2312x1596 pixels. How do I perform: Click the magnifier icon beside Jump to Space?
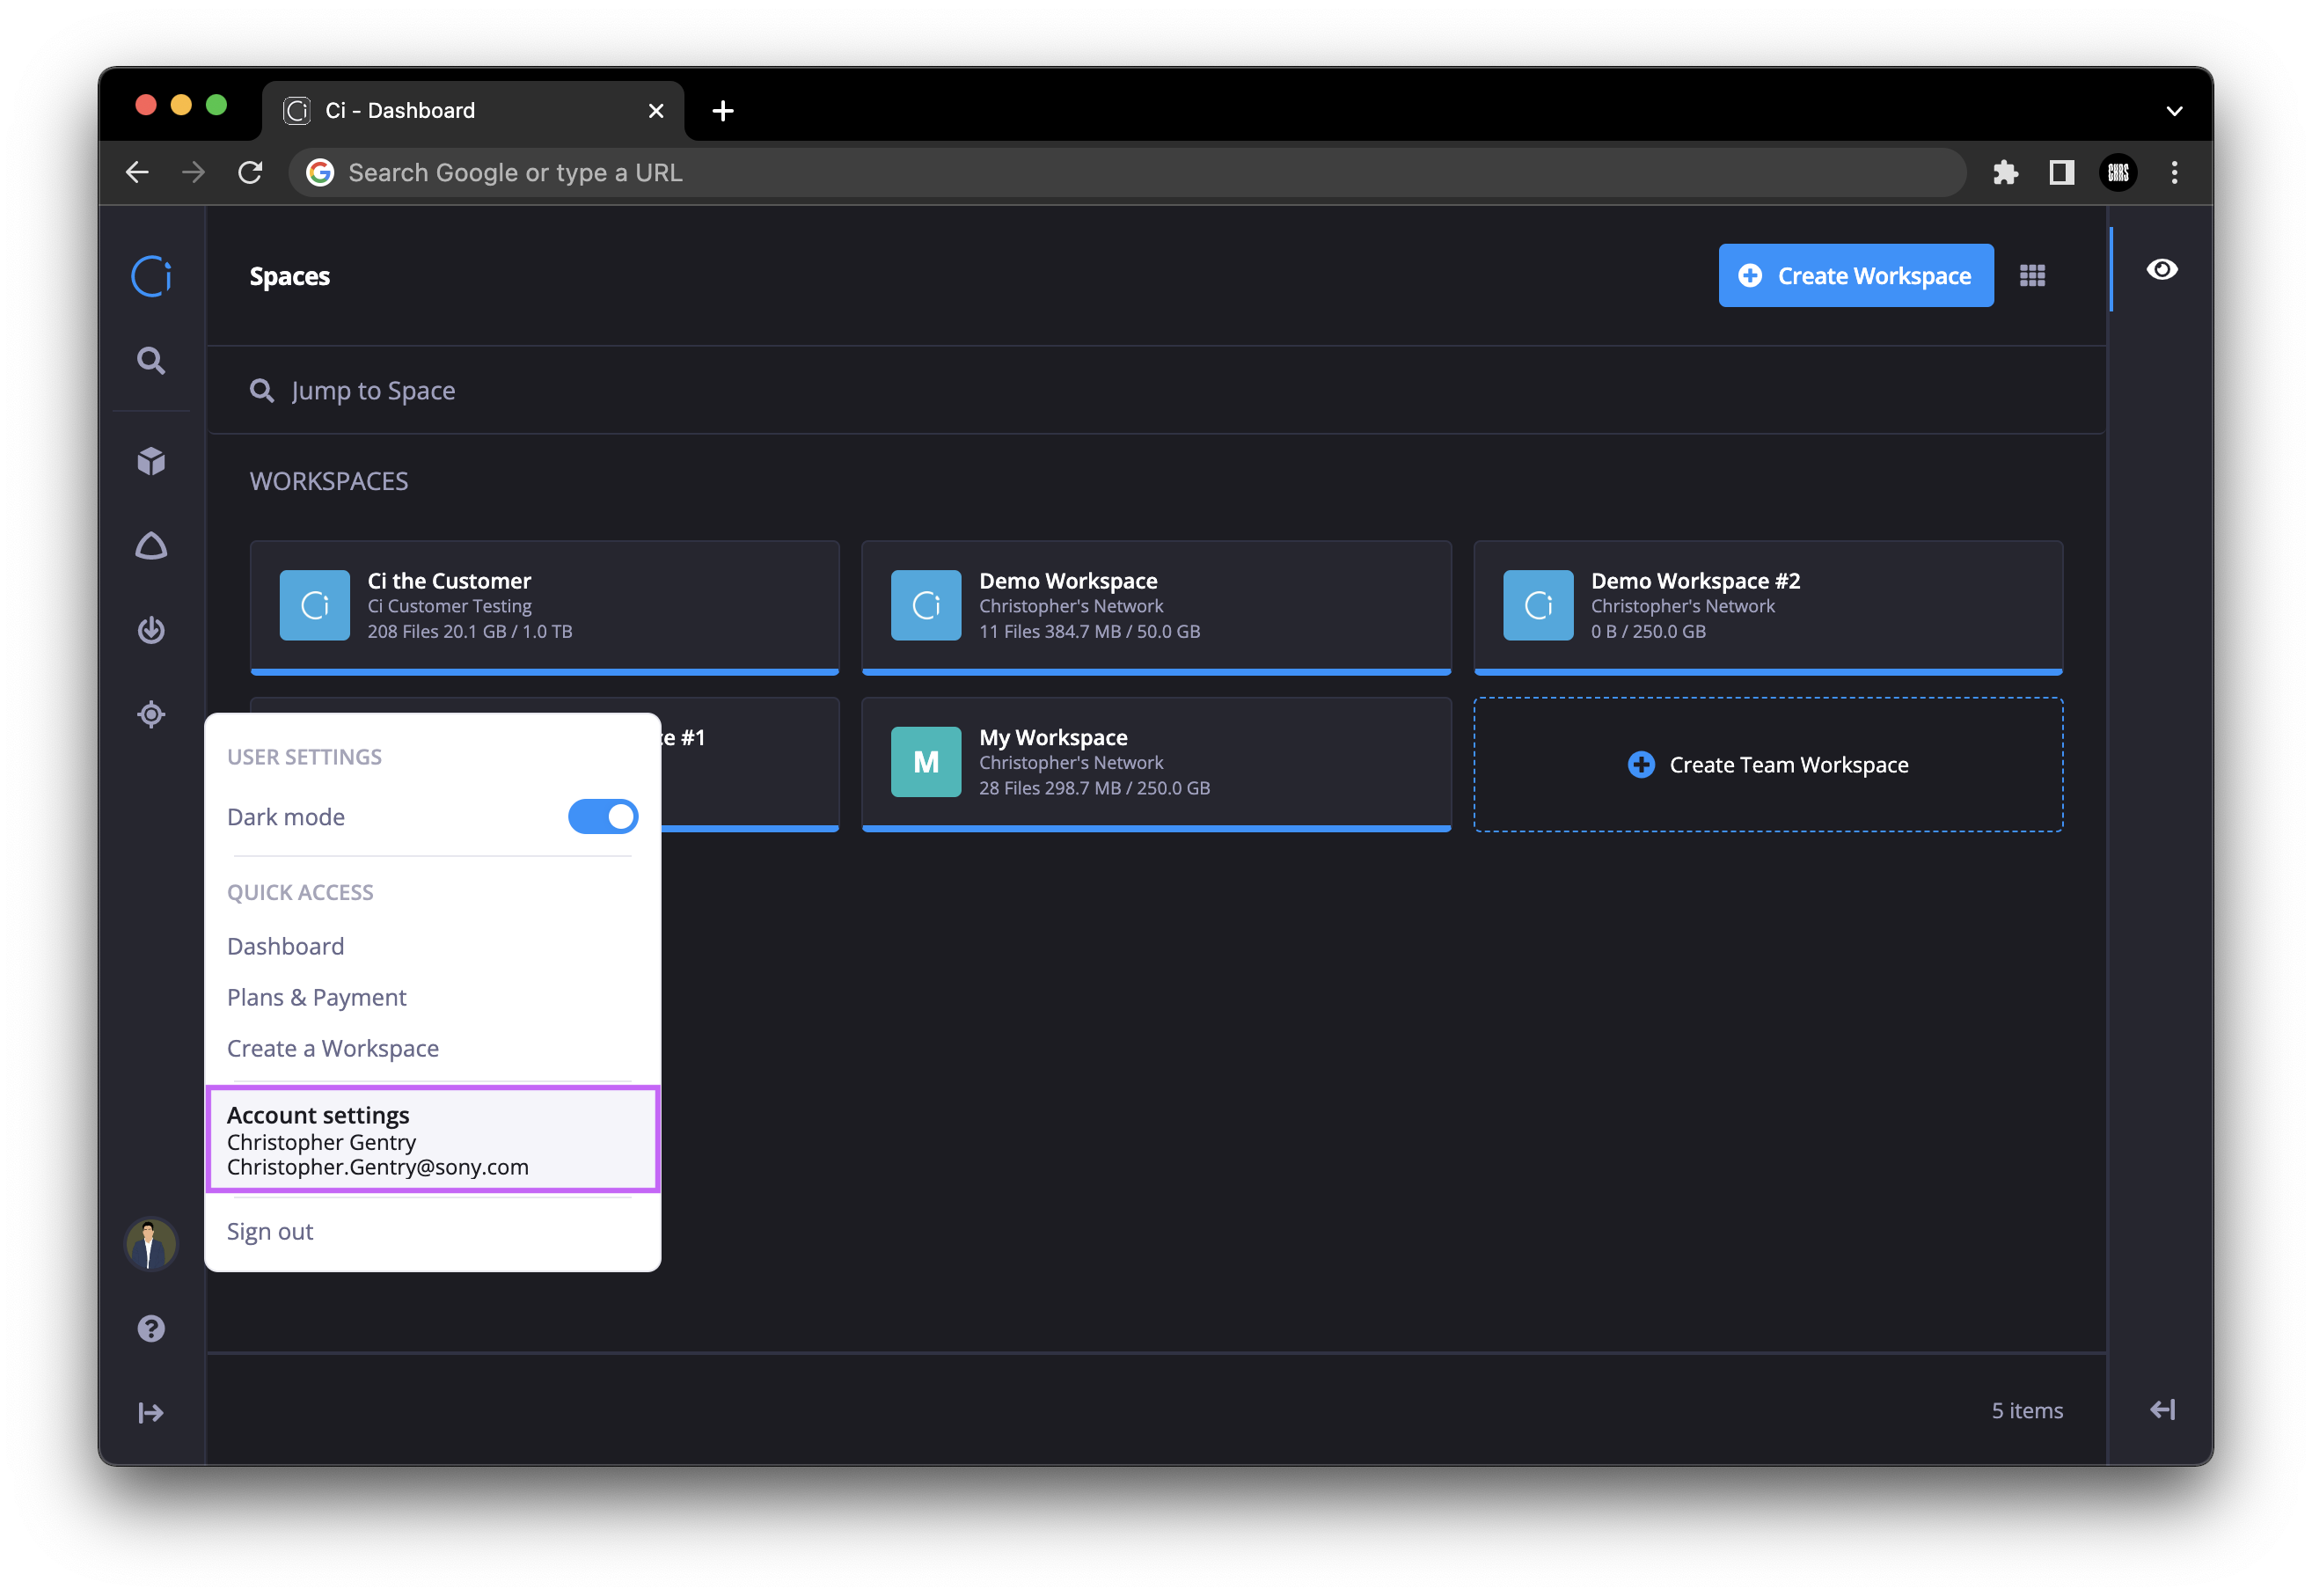262,390
